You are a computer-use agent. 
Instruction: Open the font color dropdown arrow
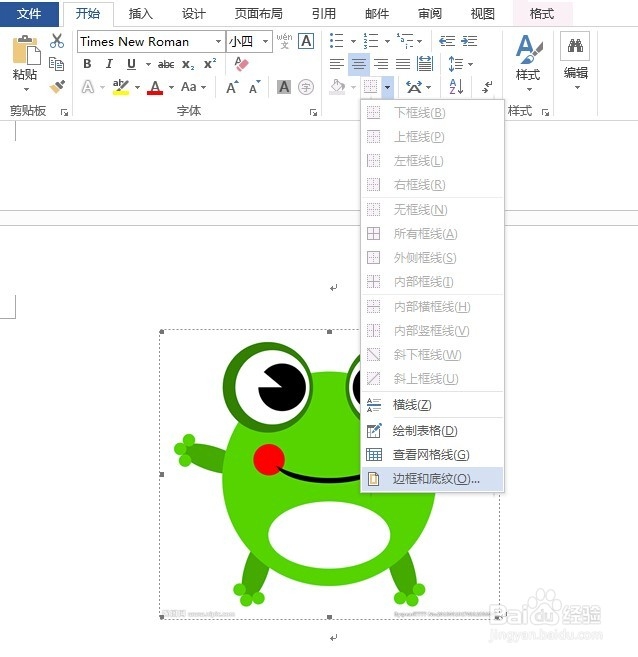tap(171, 87)
